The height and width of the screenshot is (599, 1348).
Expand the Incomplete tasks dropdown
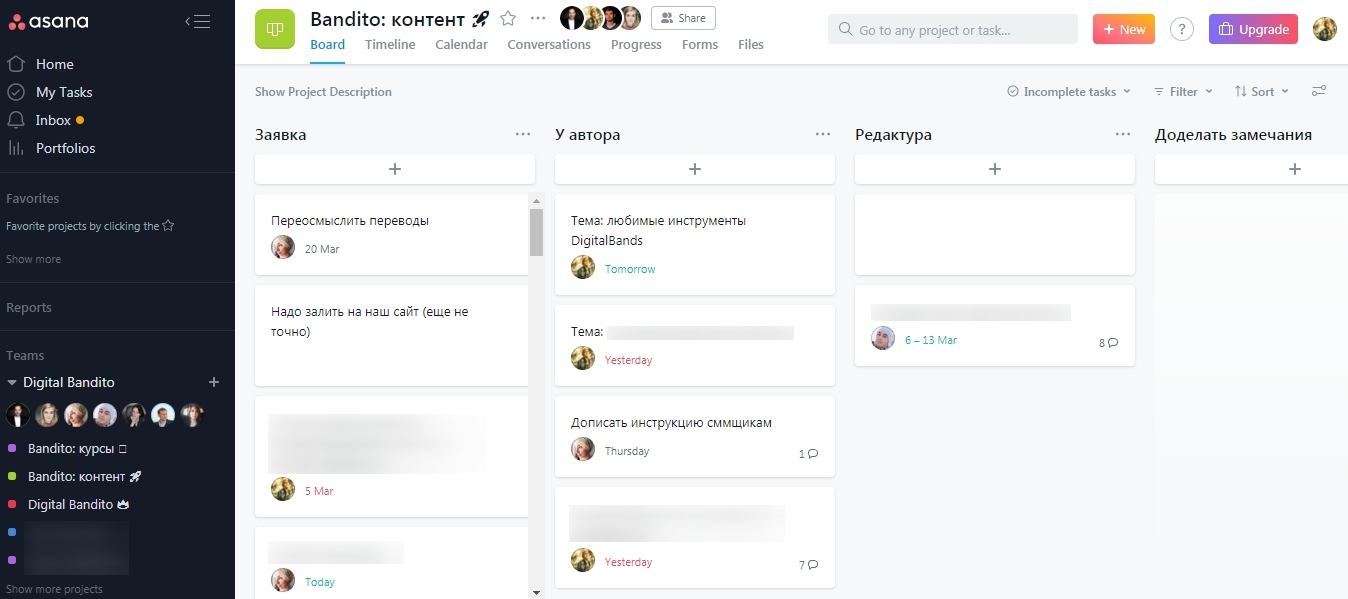pyautogui.click(x=1068, y=91)
